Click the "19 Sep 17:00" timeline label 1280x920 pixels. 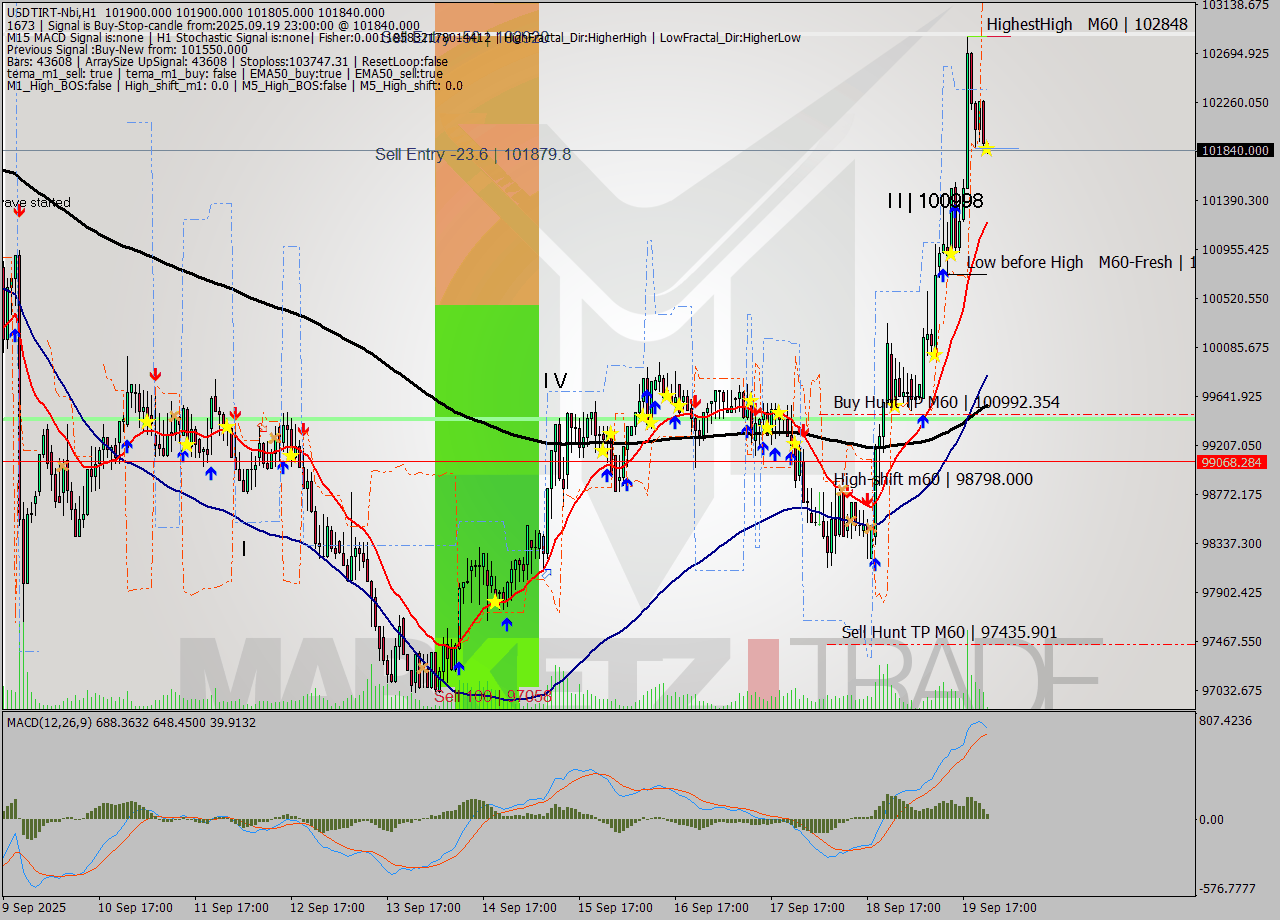999,907
